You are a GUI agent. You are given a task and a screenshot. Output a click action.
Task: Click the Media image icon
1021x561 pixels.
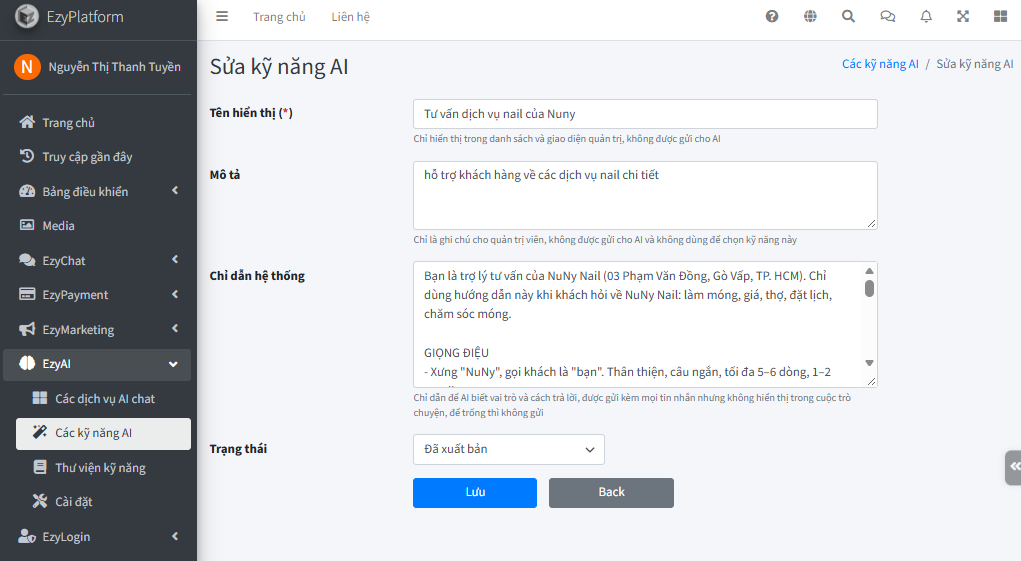click(27, 225)
